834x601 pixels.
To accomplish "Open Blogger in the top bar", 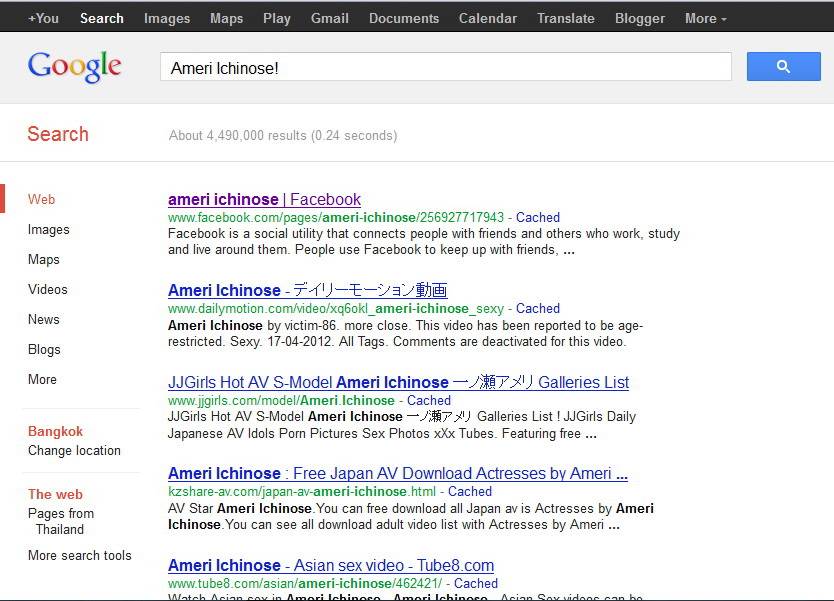I will click(640, 19).
